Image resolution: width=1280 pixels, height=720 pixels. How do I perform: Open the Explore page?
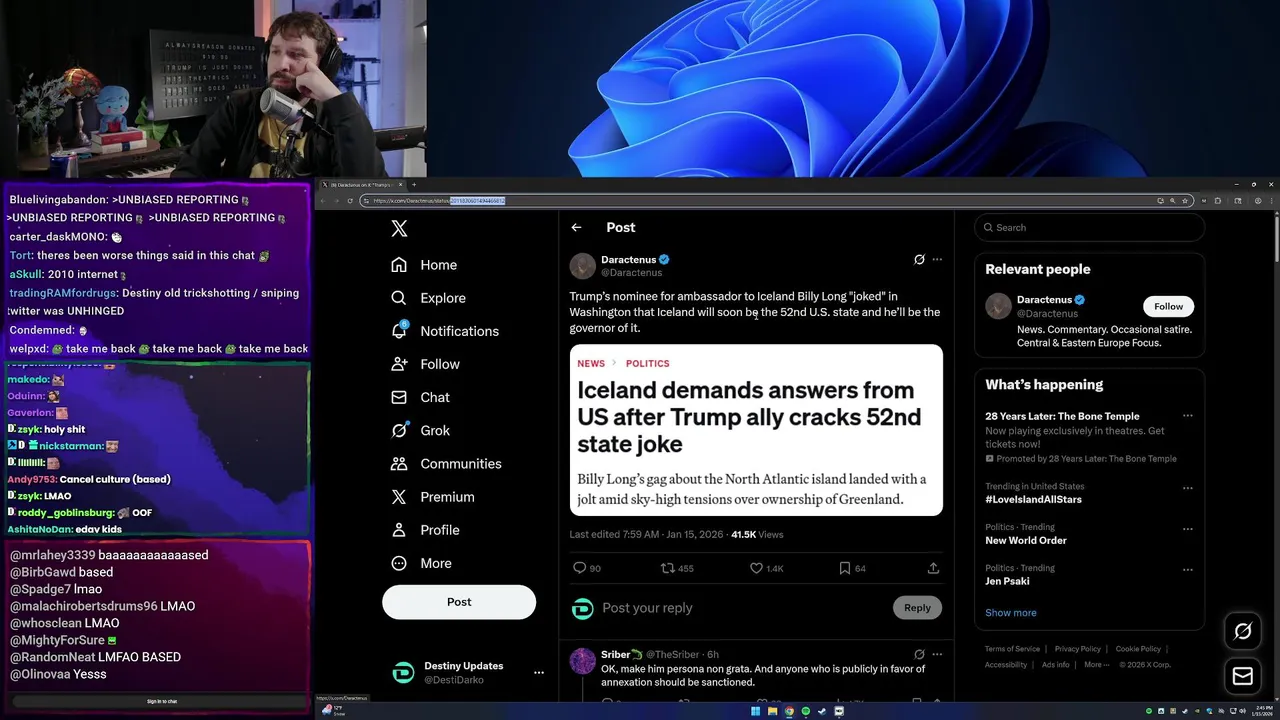[x=428, y=298]
